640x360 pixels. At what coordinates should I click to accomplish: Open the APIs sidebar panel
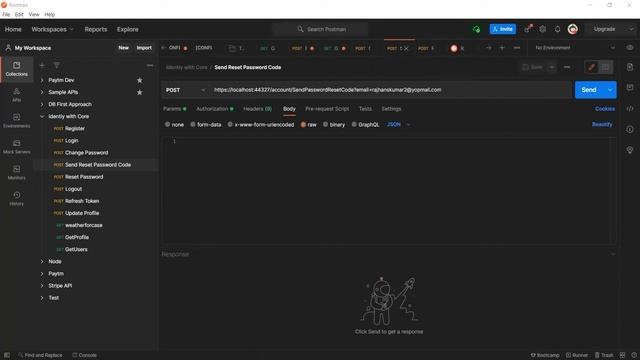[x=16, y=95]
